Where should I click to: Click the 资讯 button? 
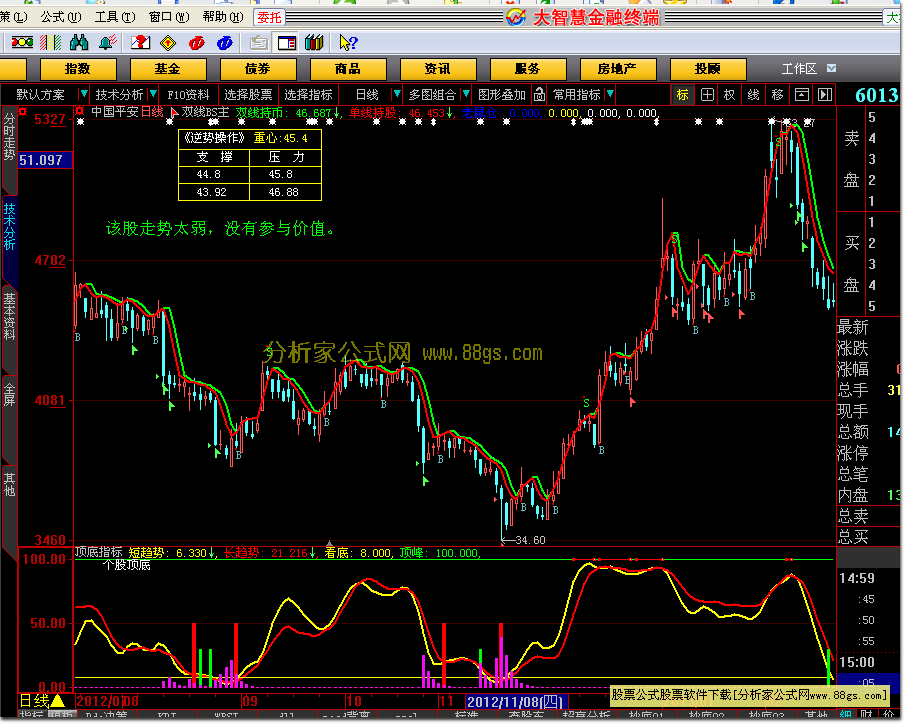[x=437, y=69]
